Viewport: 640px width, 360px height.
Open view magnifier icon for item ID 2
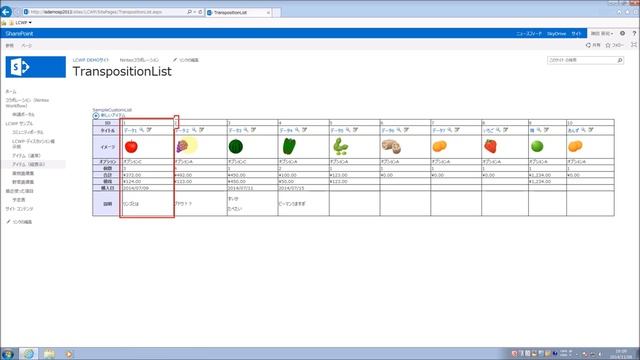194,130
